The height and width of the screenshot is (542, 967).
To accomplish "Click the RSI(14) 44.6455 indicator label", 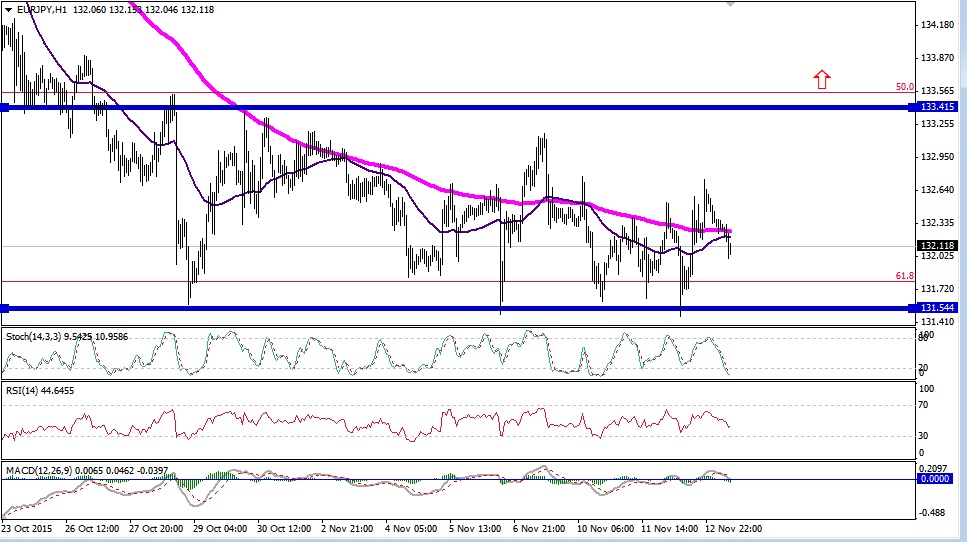I will (40, 391).
